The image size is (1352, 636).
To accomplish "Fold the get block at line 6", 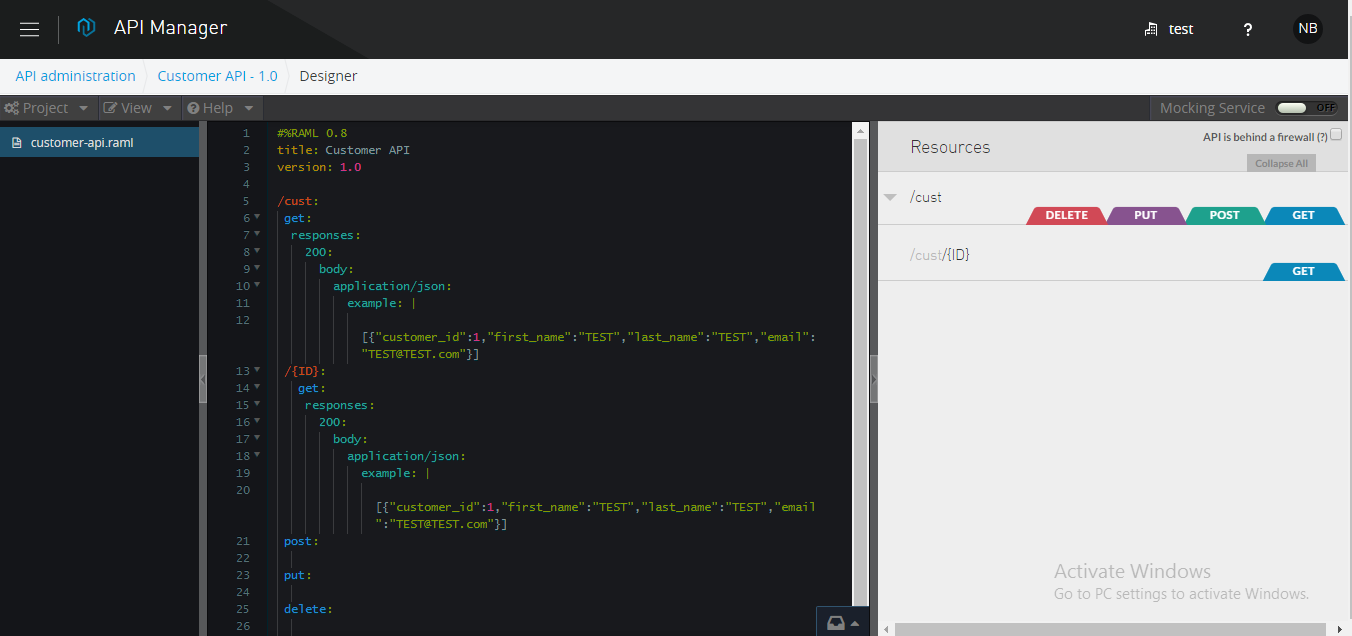I will click(x=257, y=217).
